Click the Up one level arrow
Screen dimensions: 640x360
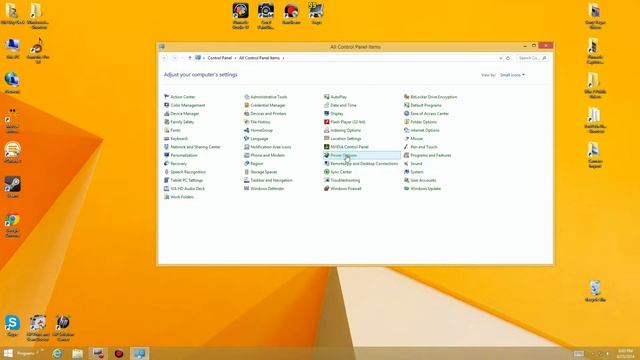point(190,58)
